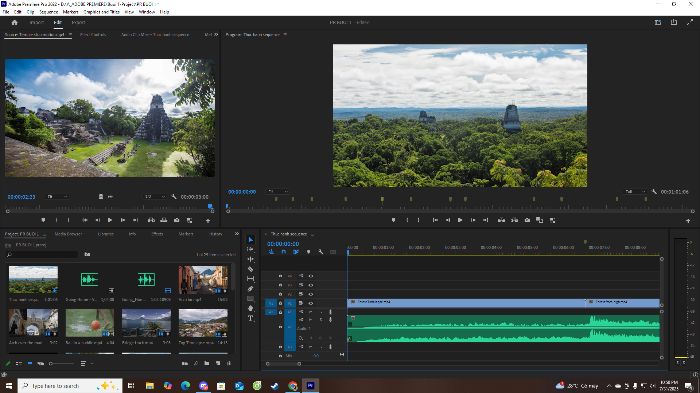Toggle eye visibility for V3 track
This screenshot has width=700, height=393.
(311, 285)
